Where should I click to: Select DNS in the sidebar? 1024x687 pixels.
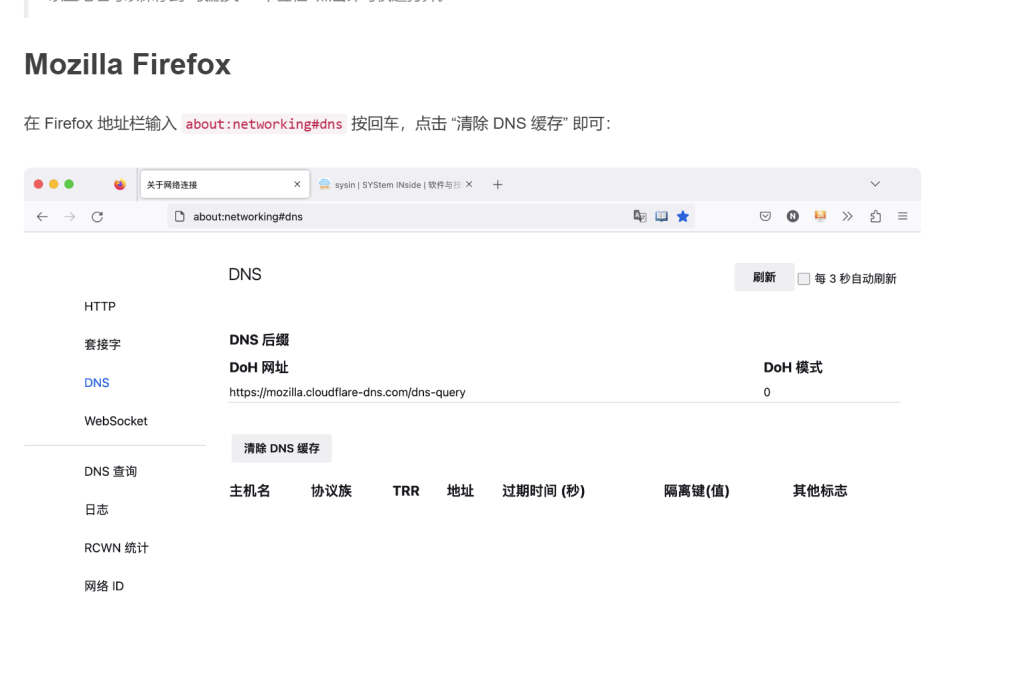pos(97,383)
